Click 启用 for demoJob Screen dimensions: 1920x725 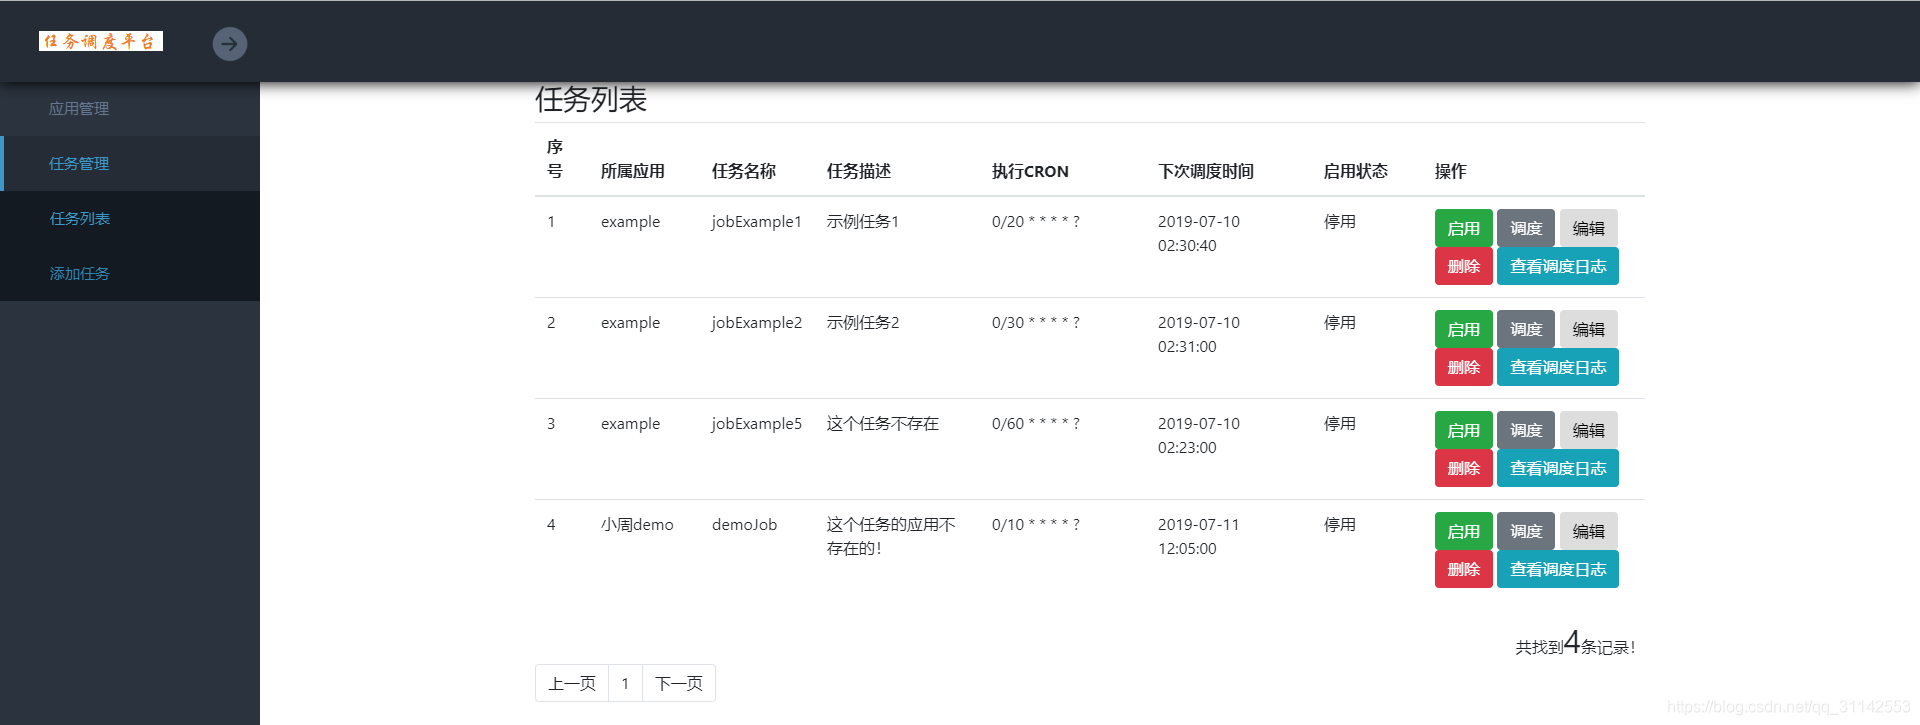(x=1463, y=531)
